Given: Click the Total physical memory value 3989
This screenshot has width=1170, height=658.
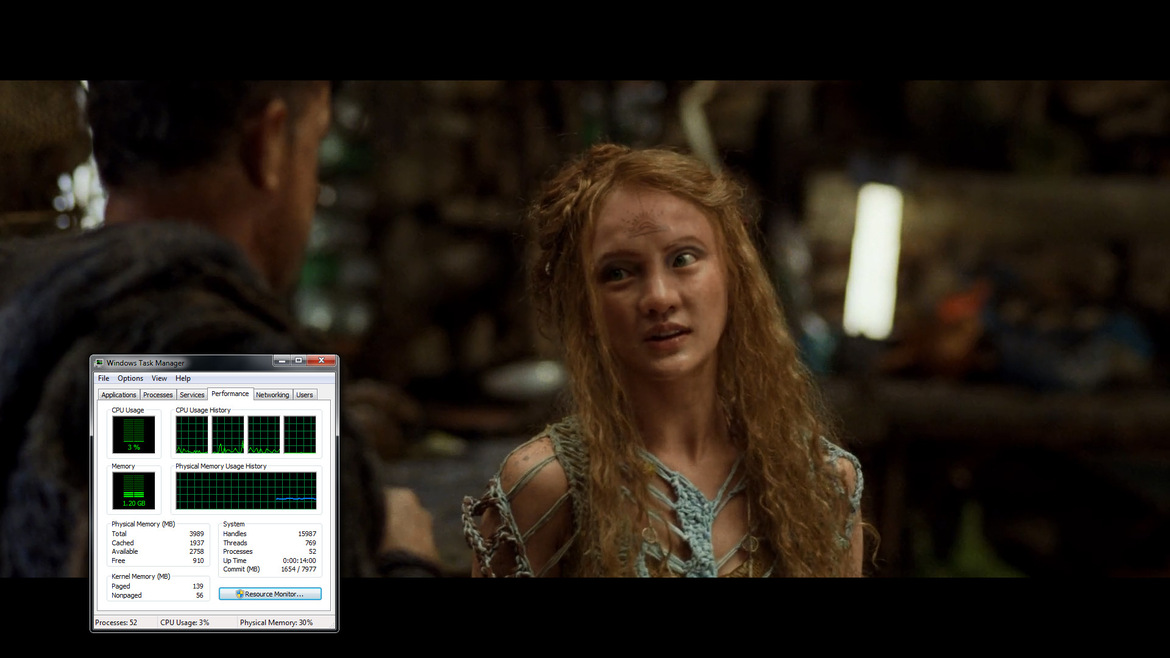Looking at the screenshot, I should click(x=196, y=534).
